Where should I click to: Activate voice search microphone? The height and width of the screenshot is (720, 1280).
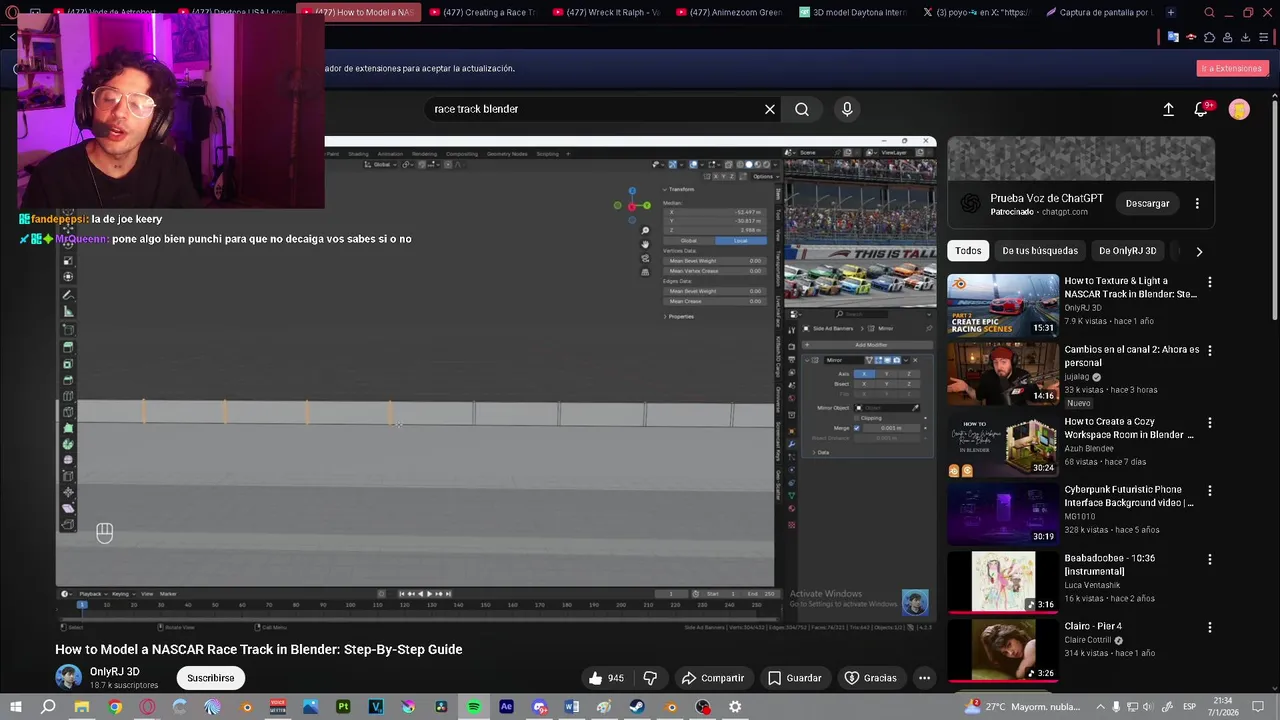[847, 109]
